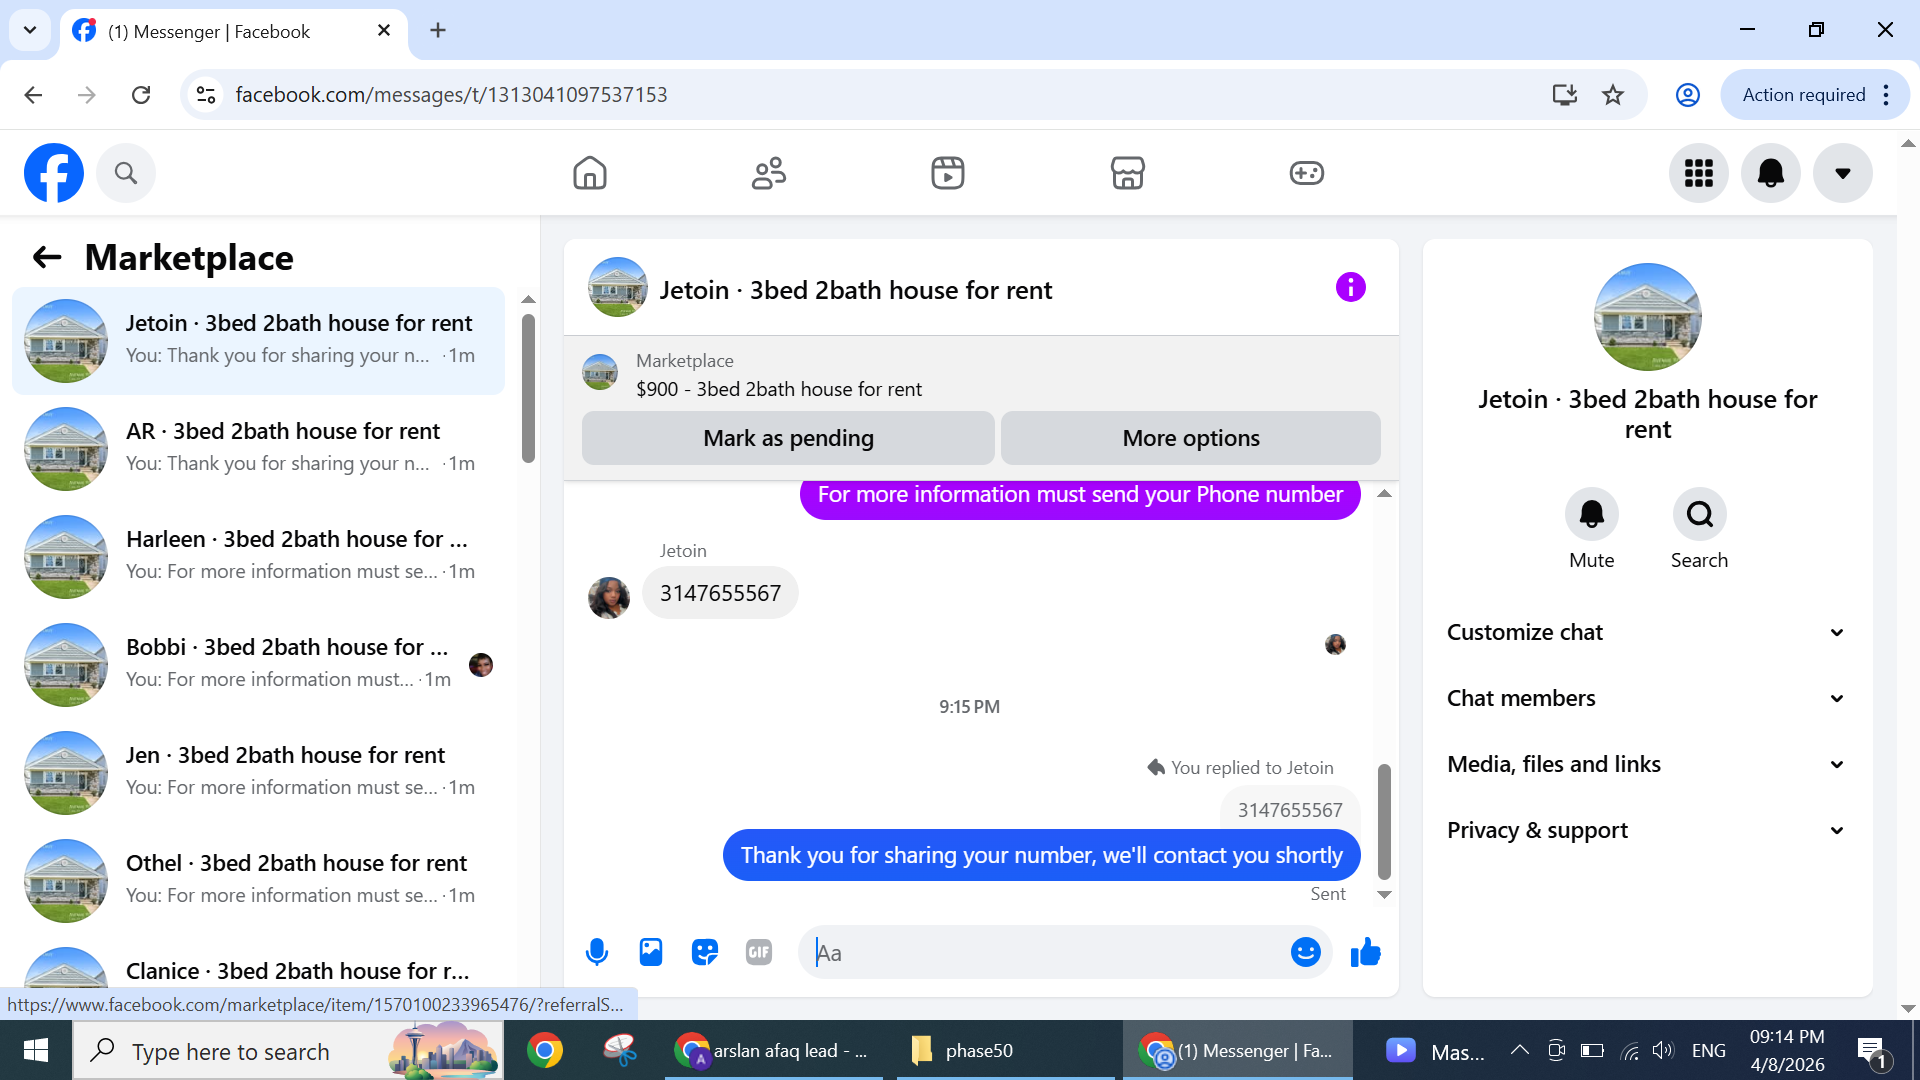This screenshot has height=1080, width=1920.
Task: Search in conversation from right panel
Action: point(1699,515)
